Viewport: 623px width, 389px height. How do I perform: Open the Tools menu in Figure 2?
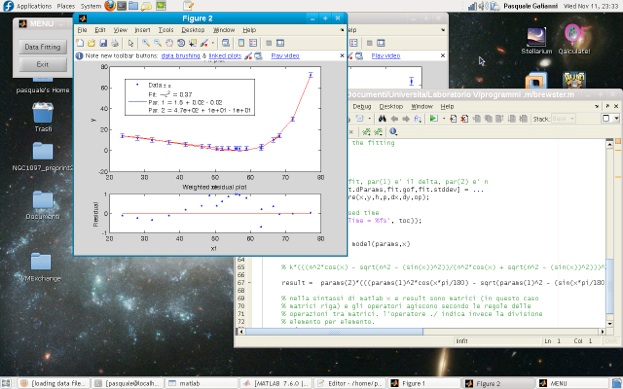[x=166, y=30]
